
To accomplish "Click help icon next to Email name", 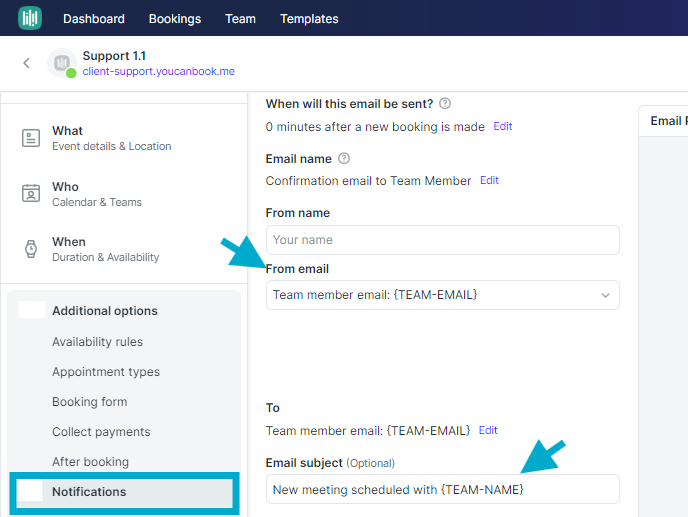I will 344,158.
